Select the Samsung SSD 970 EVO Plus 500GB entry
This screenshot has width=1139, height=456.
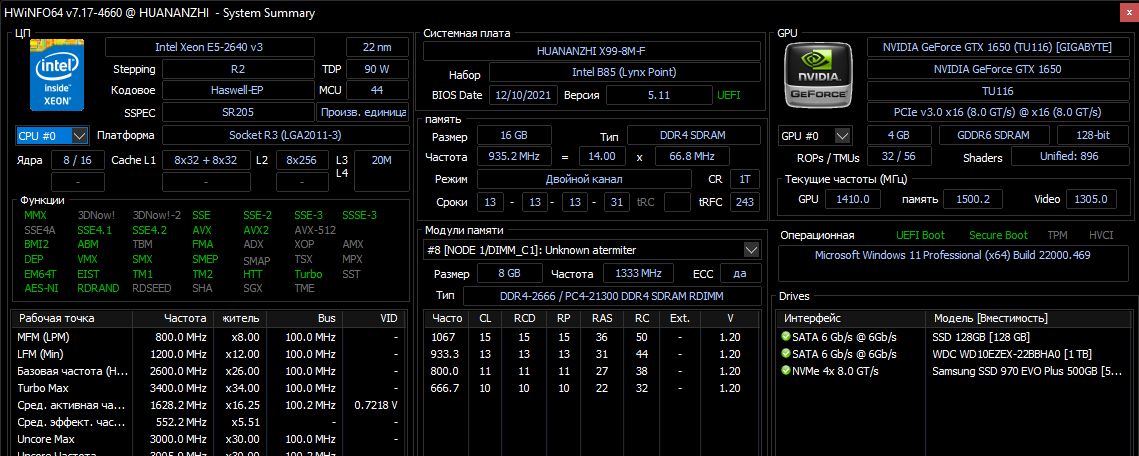(x=1026, y=371)
